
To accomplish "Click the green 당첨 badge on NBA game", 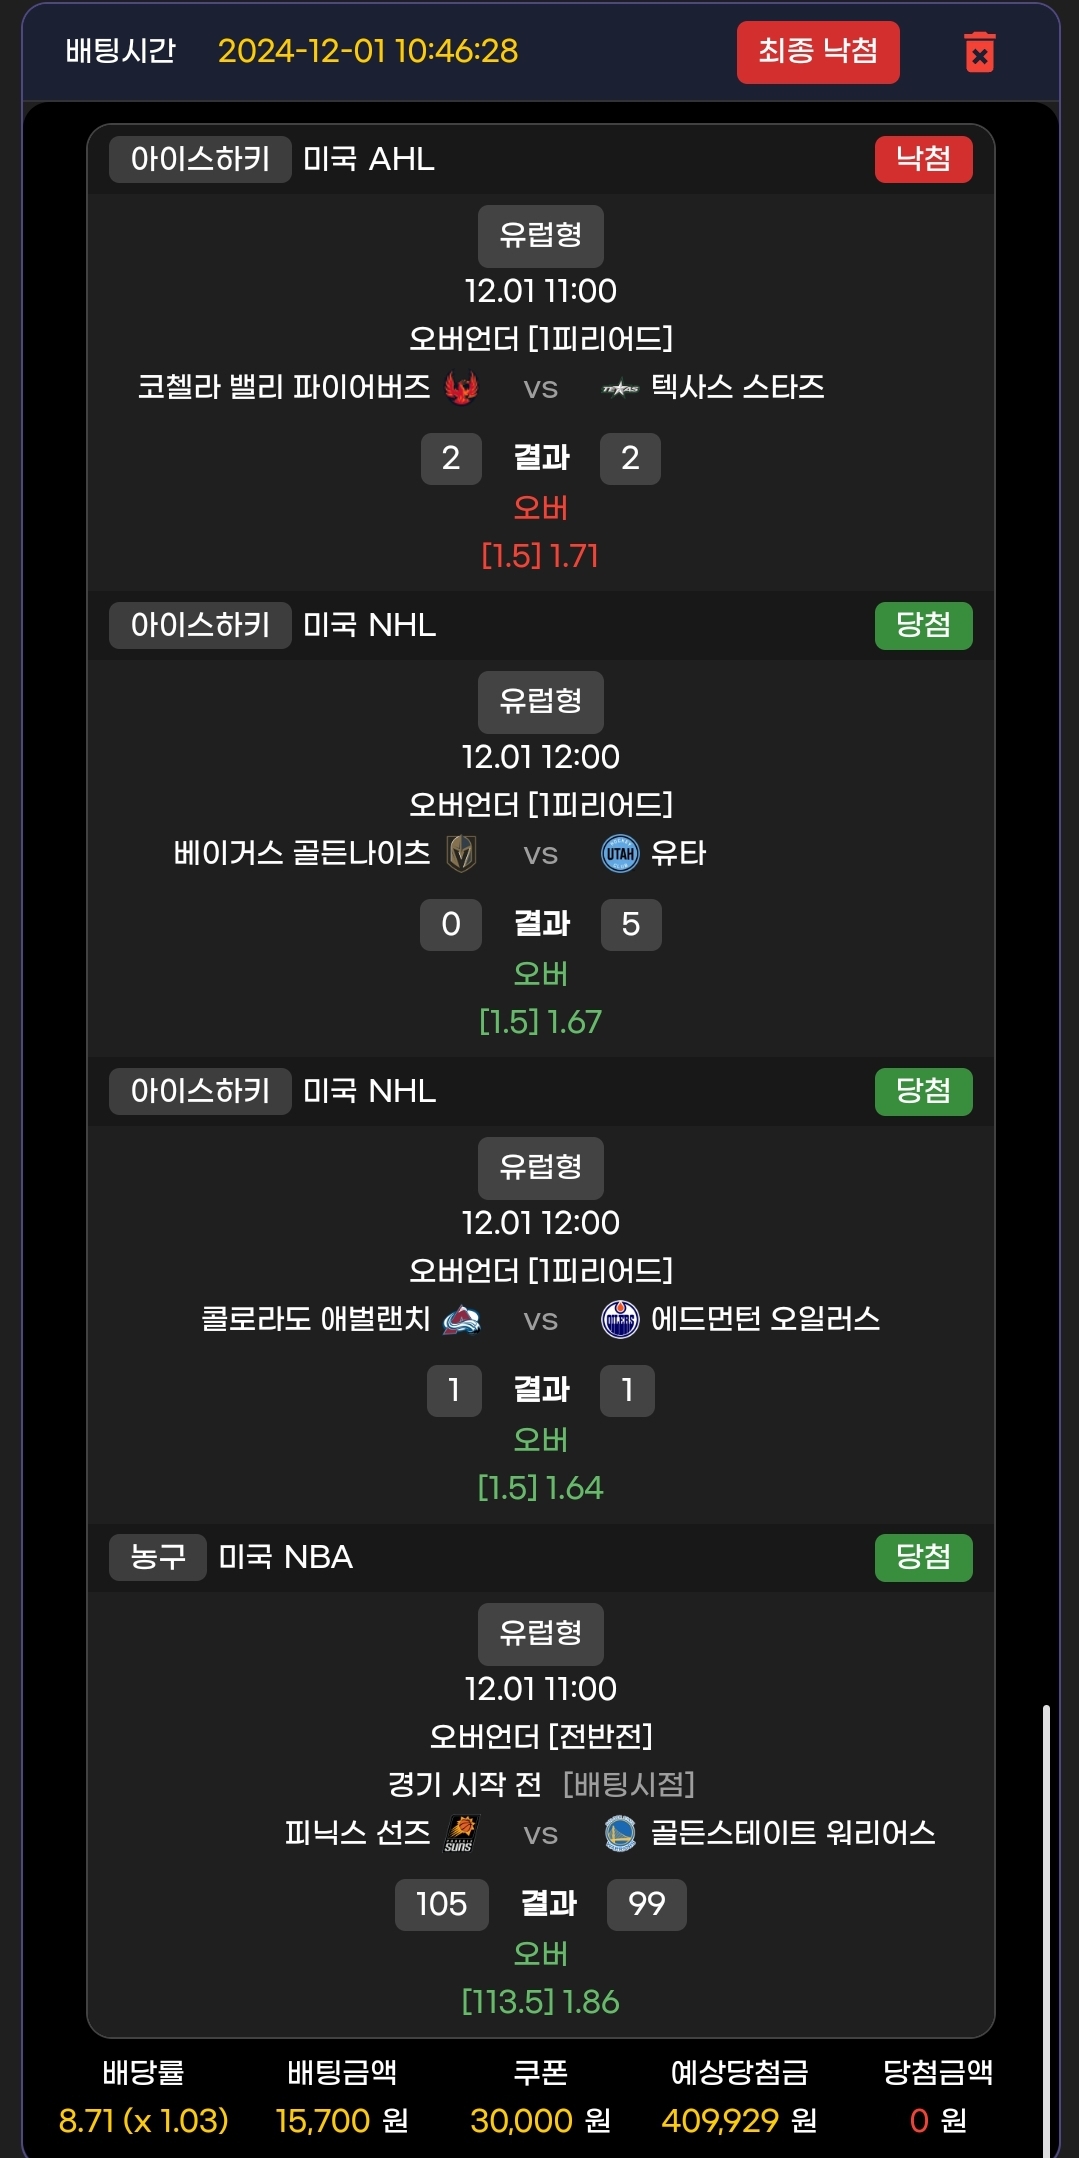I will [923, 1557].
